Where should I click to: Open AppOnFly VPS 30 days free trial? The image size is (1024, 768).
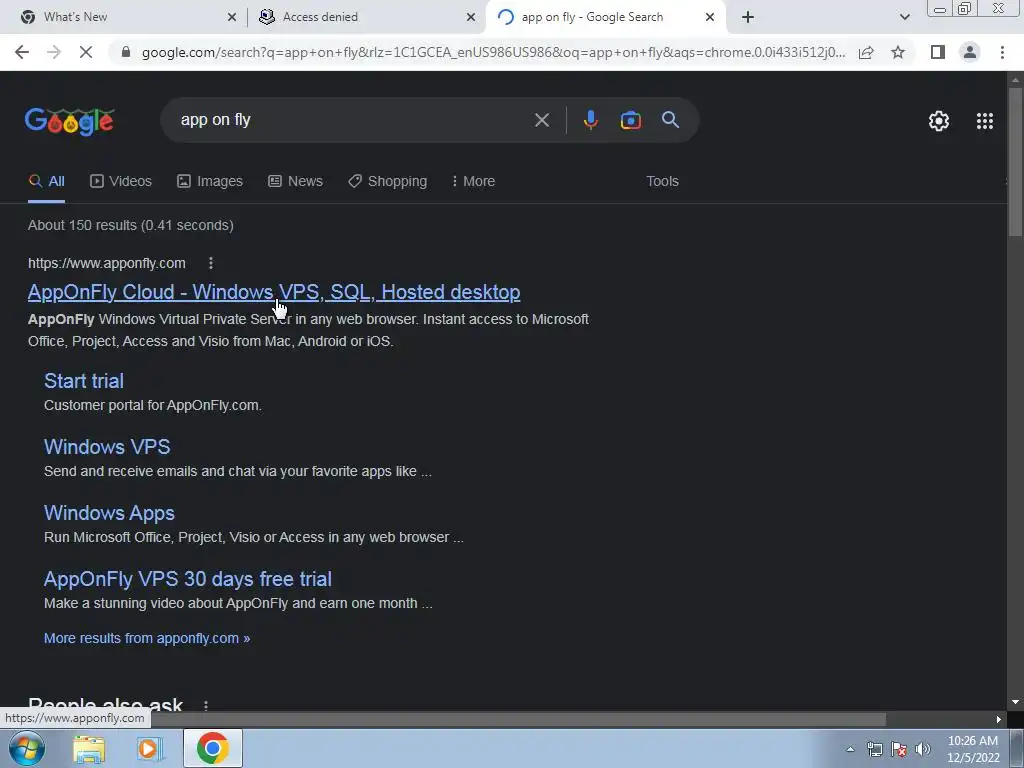coord(187,579)
